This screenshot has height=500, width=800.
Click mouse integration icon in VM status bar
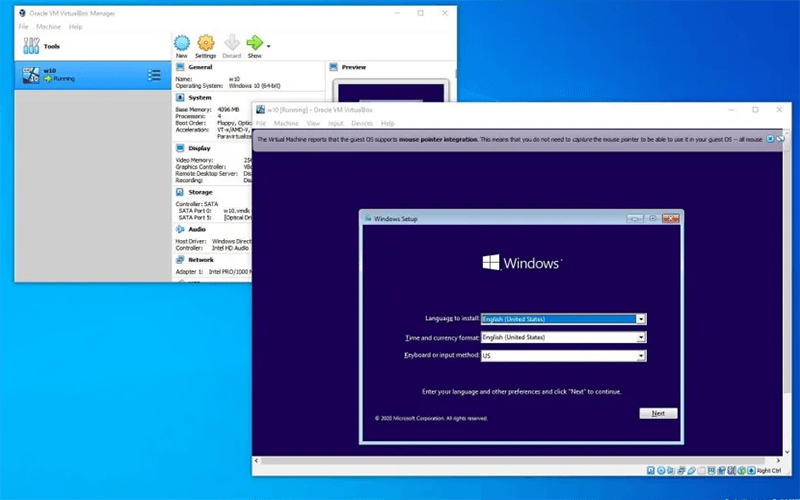point(742,470)
